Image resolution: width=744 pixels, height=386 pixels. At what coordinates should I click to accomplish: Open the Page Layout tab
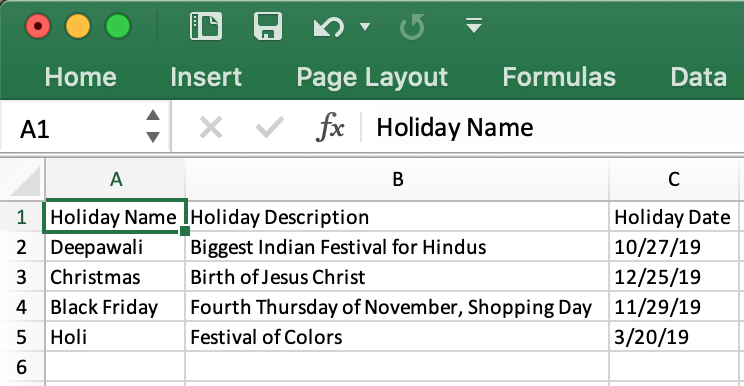[x=372, y=77]
